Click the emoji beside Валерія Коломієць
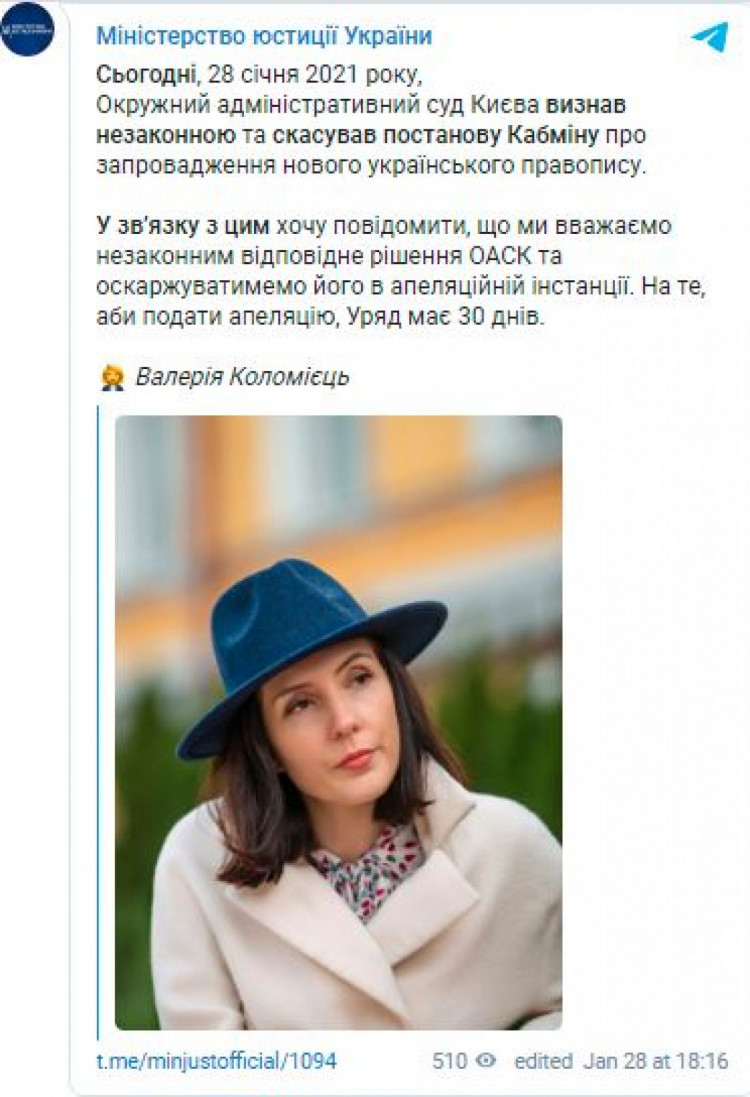 click(112, 378)
